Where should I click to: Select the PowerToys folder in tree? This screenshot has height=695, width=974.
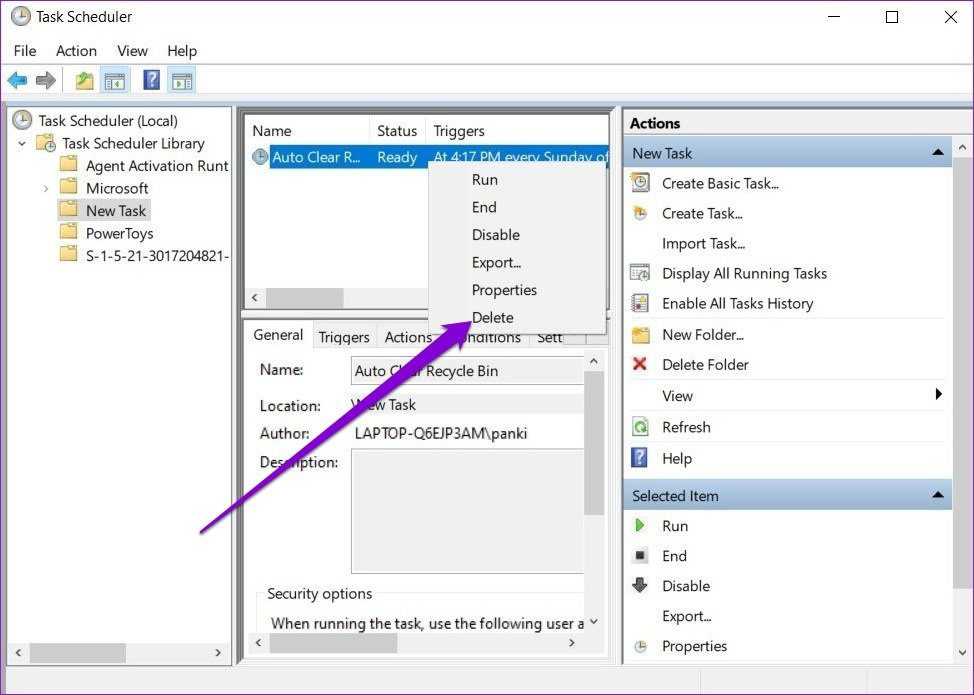pos(119,233)
